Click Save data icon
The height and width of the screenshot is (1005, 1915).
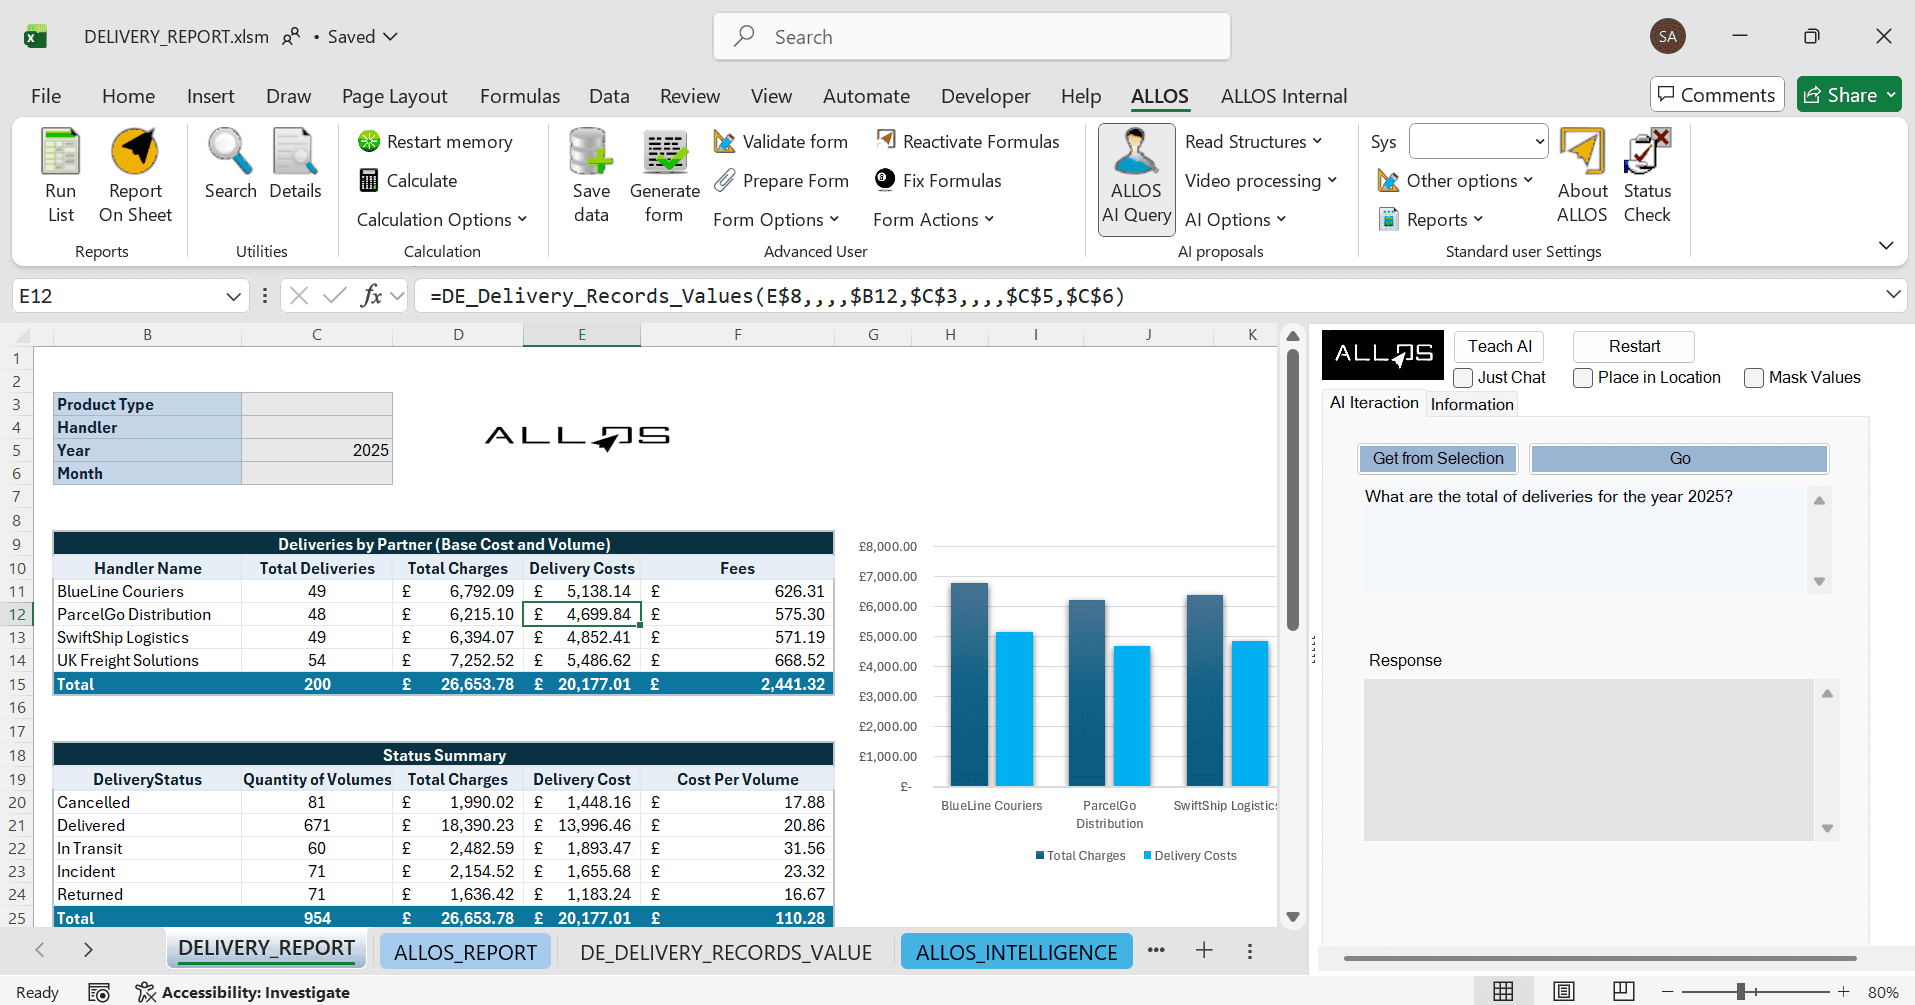point(590,152)
